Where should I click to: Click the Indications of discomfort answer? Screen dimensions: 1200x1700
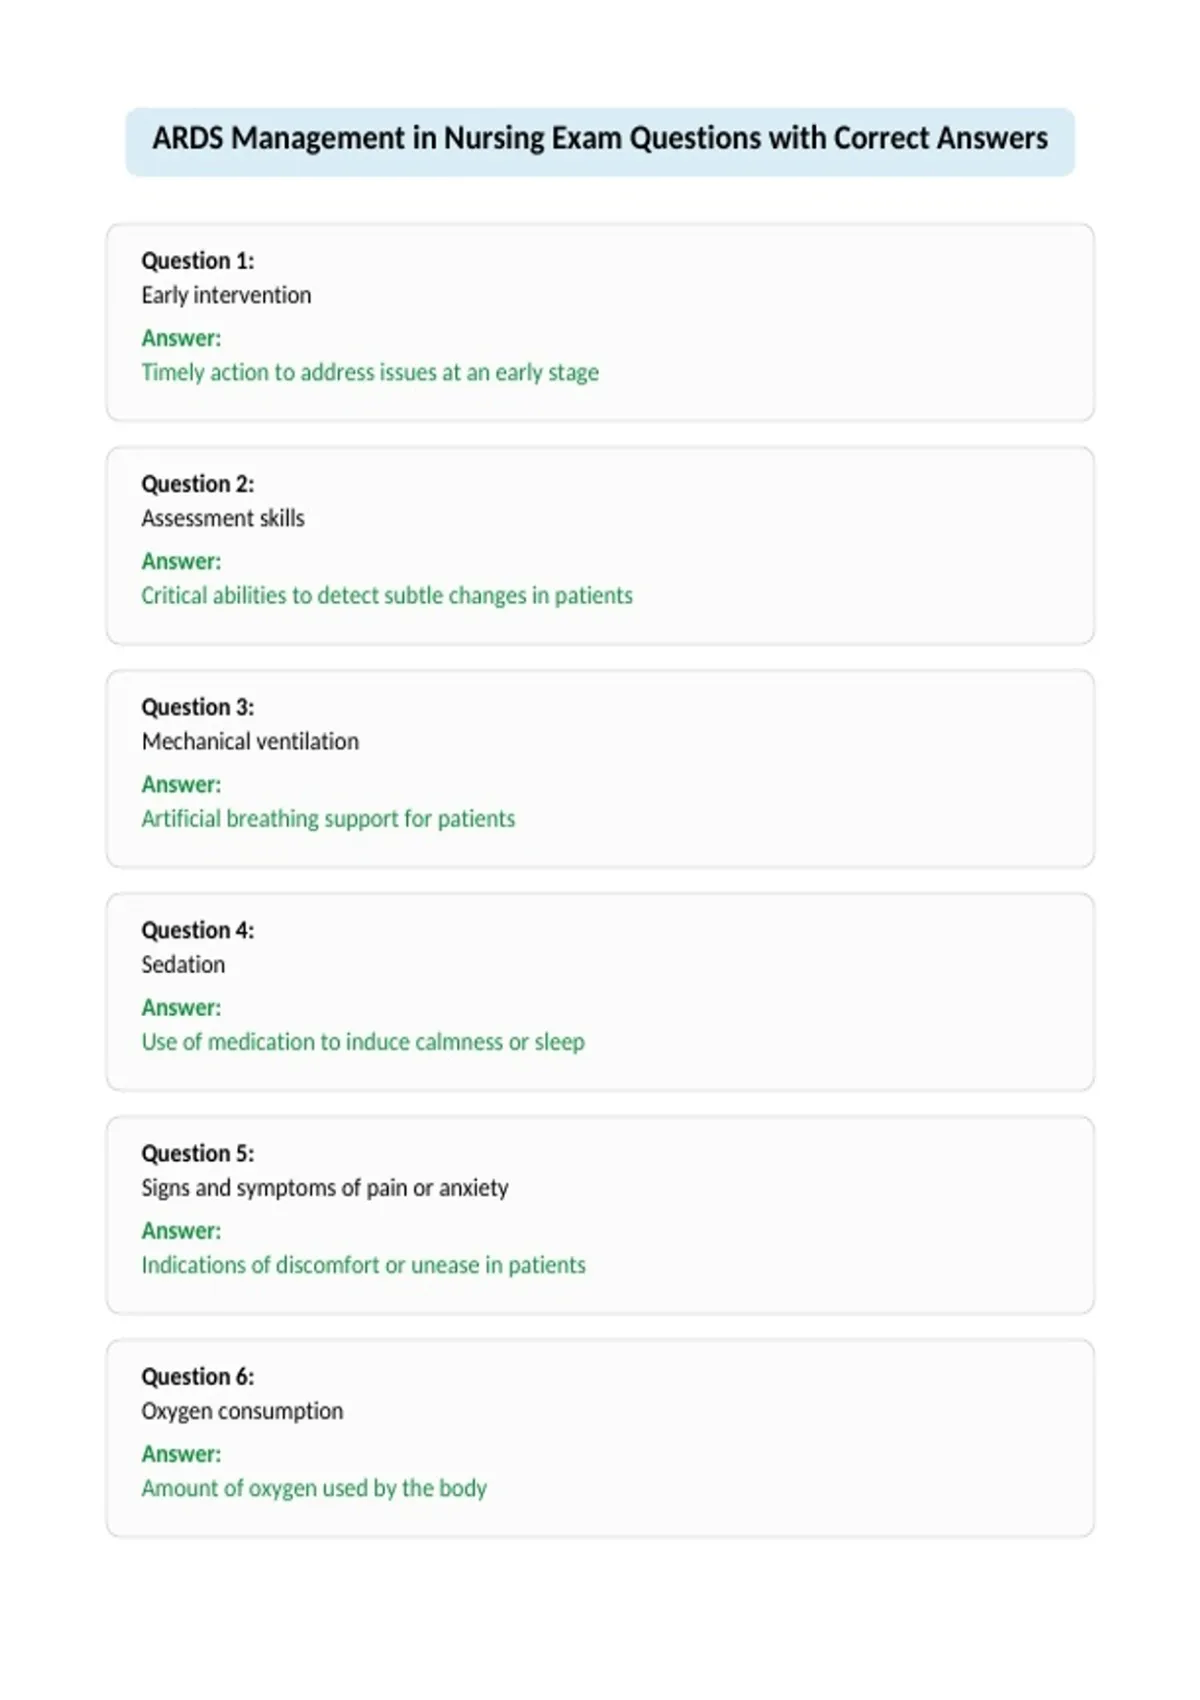(364, 1265)
